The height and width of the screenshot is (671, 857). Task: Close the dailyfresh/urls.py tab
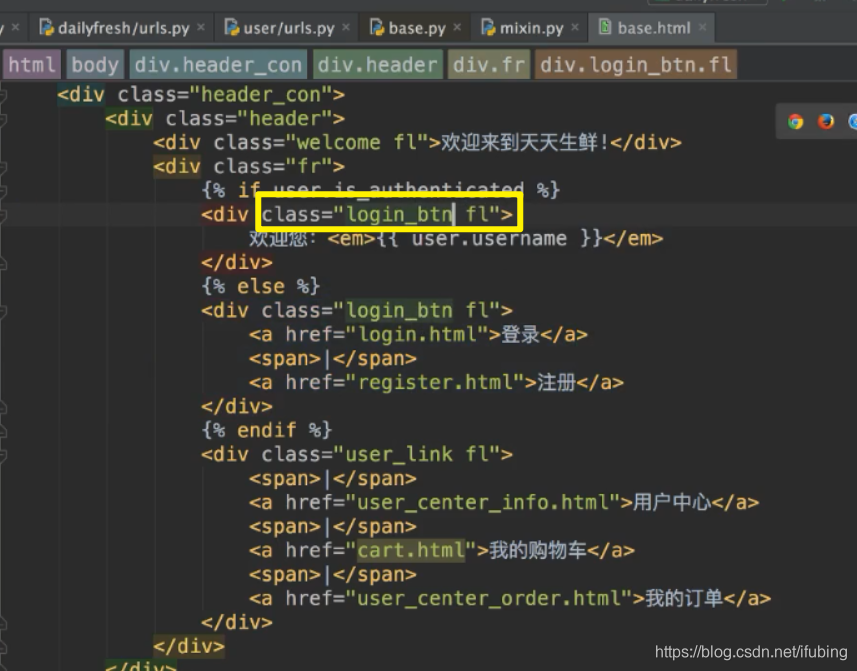(201, 27)
